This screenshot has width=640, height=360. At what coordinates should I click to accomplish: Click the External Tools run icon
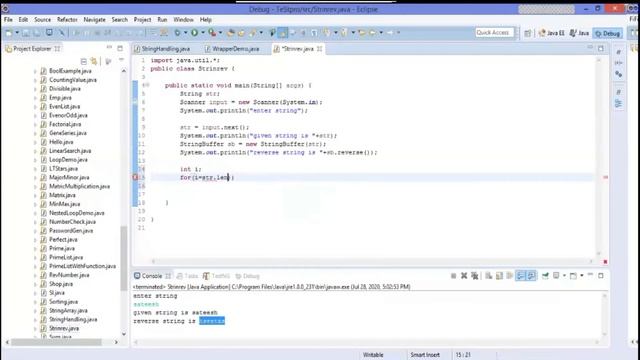click(x=212, y=33)
